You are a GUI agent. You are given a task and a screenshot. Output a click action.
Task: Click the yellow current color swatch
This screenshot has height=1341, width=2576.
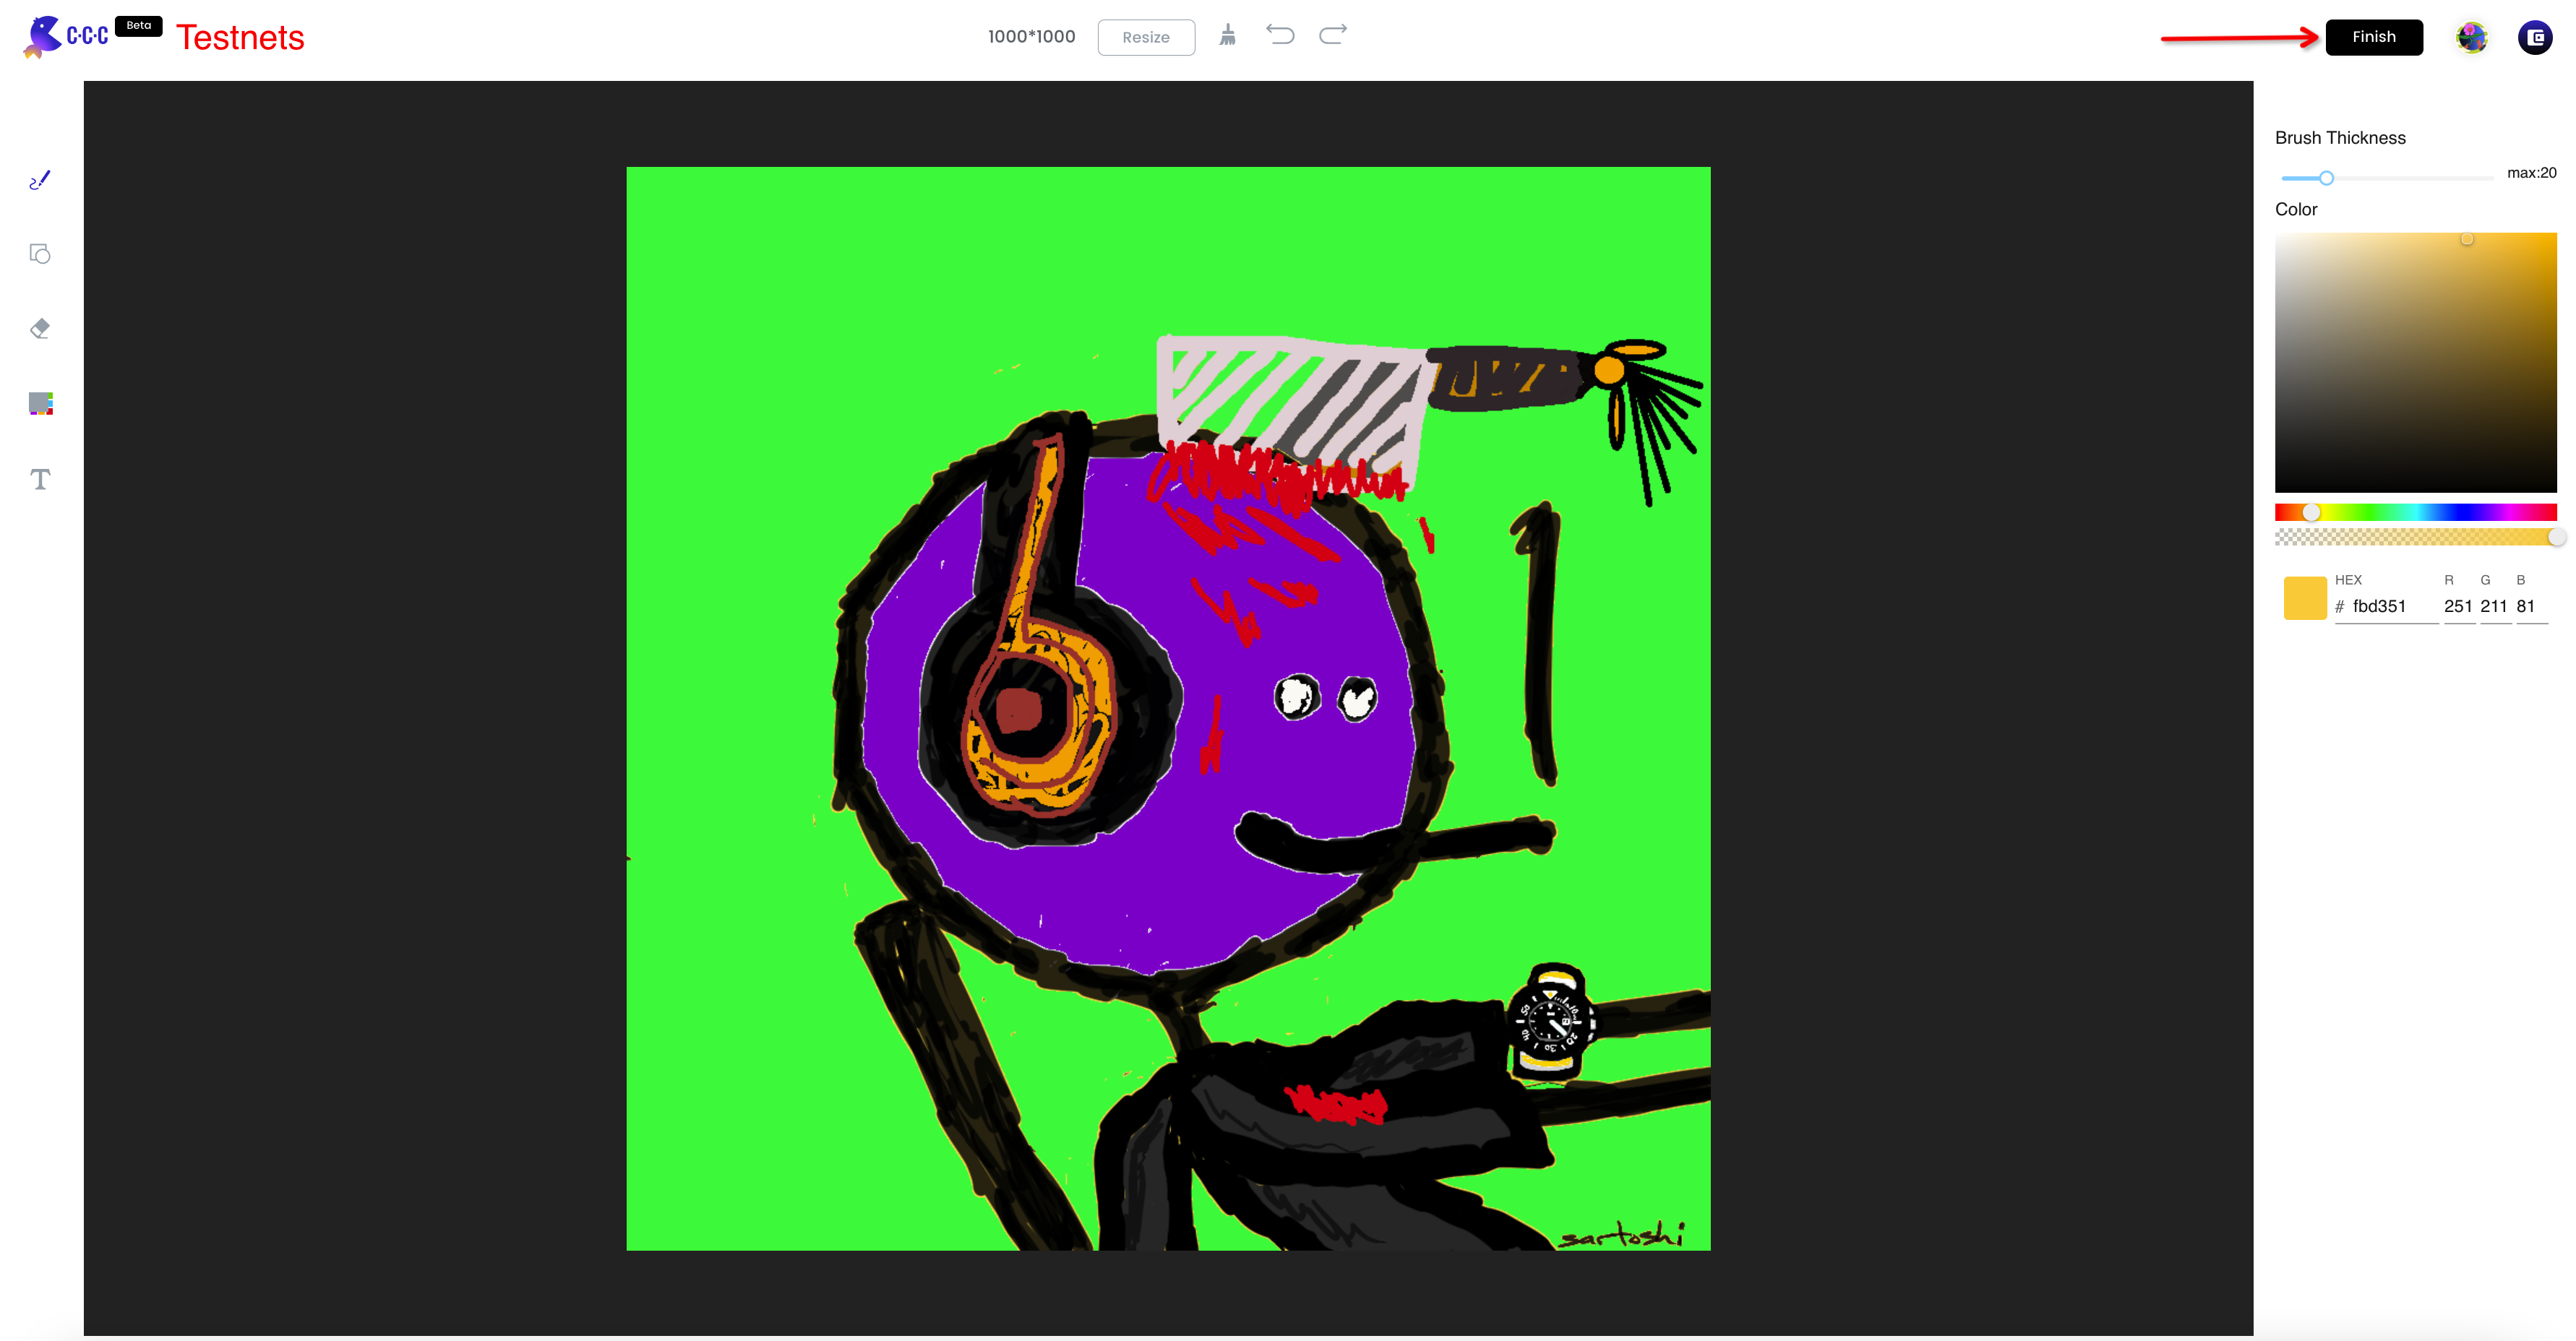coord(2305,598)
